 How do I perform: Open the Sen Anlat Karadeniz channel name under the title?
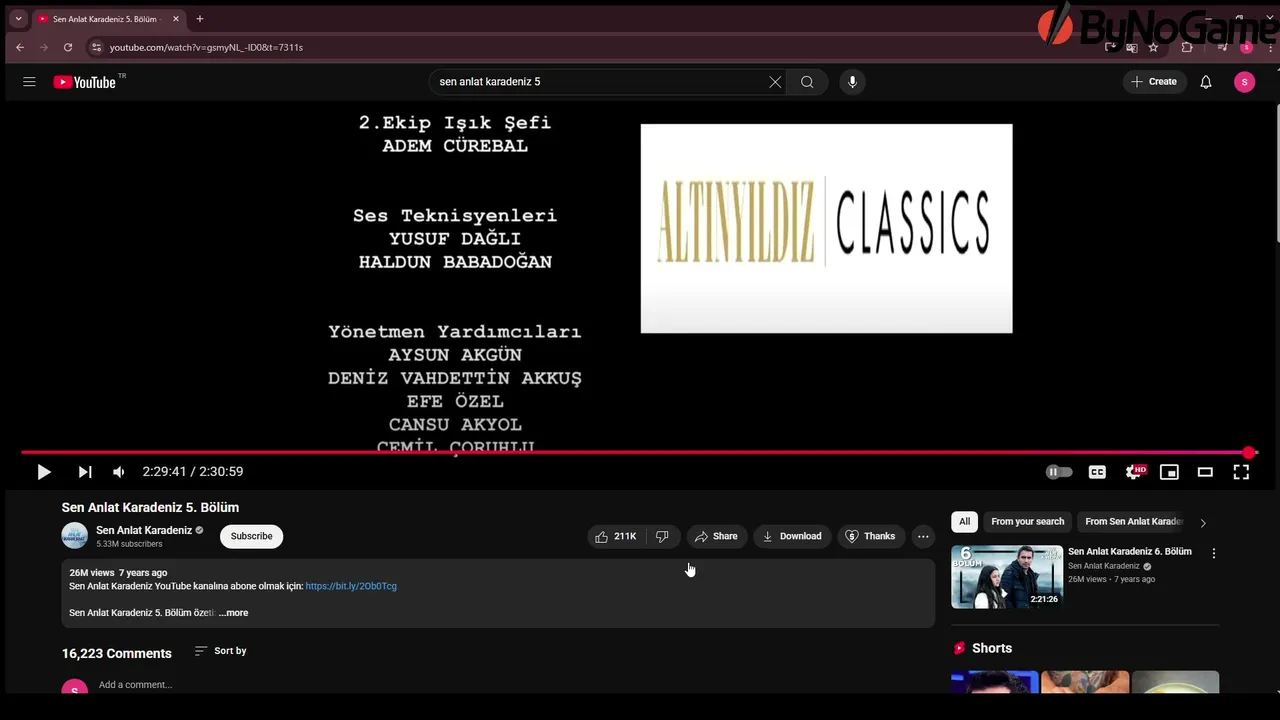144,530
